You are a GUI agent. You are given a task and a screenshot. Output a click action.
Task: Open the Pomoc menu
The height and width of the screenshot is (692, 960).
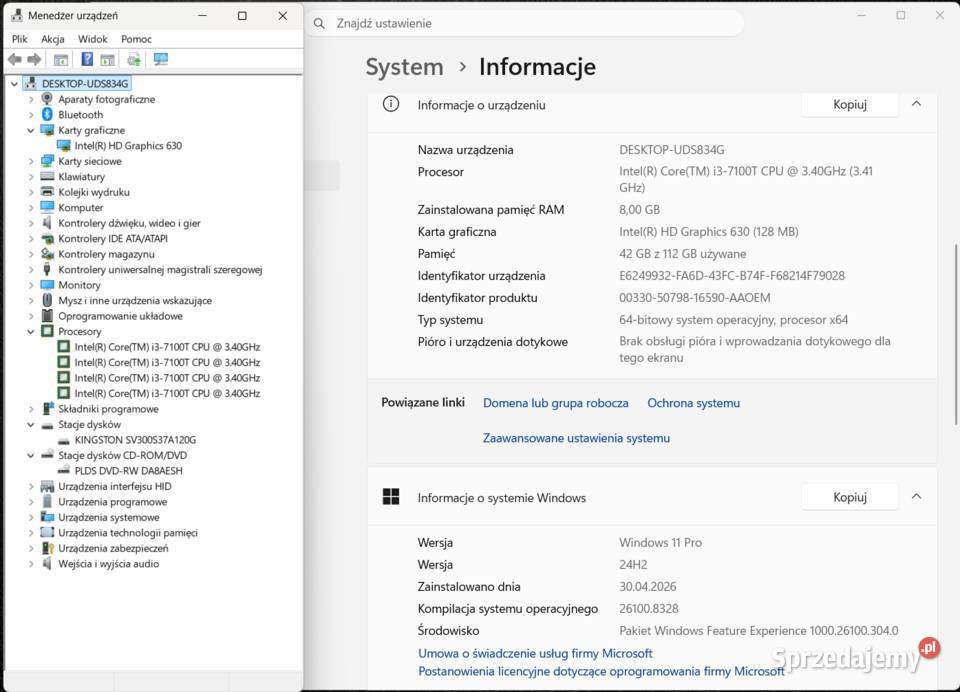(136, 39)
